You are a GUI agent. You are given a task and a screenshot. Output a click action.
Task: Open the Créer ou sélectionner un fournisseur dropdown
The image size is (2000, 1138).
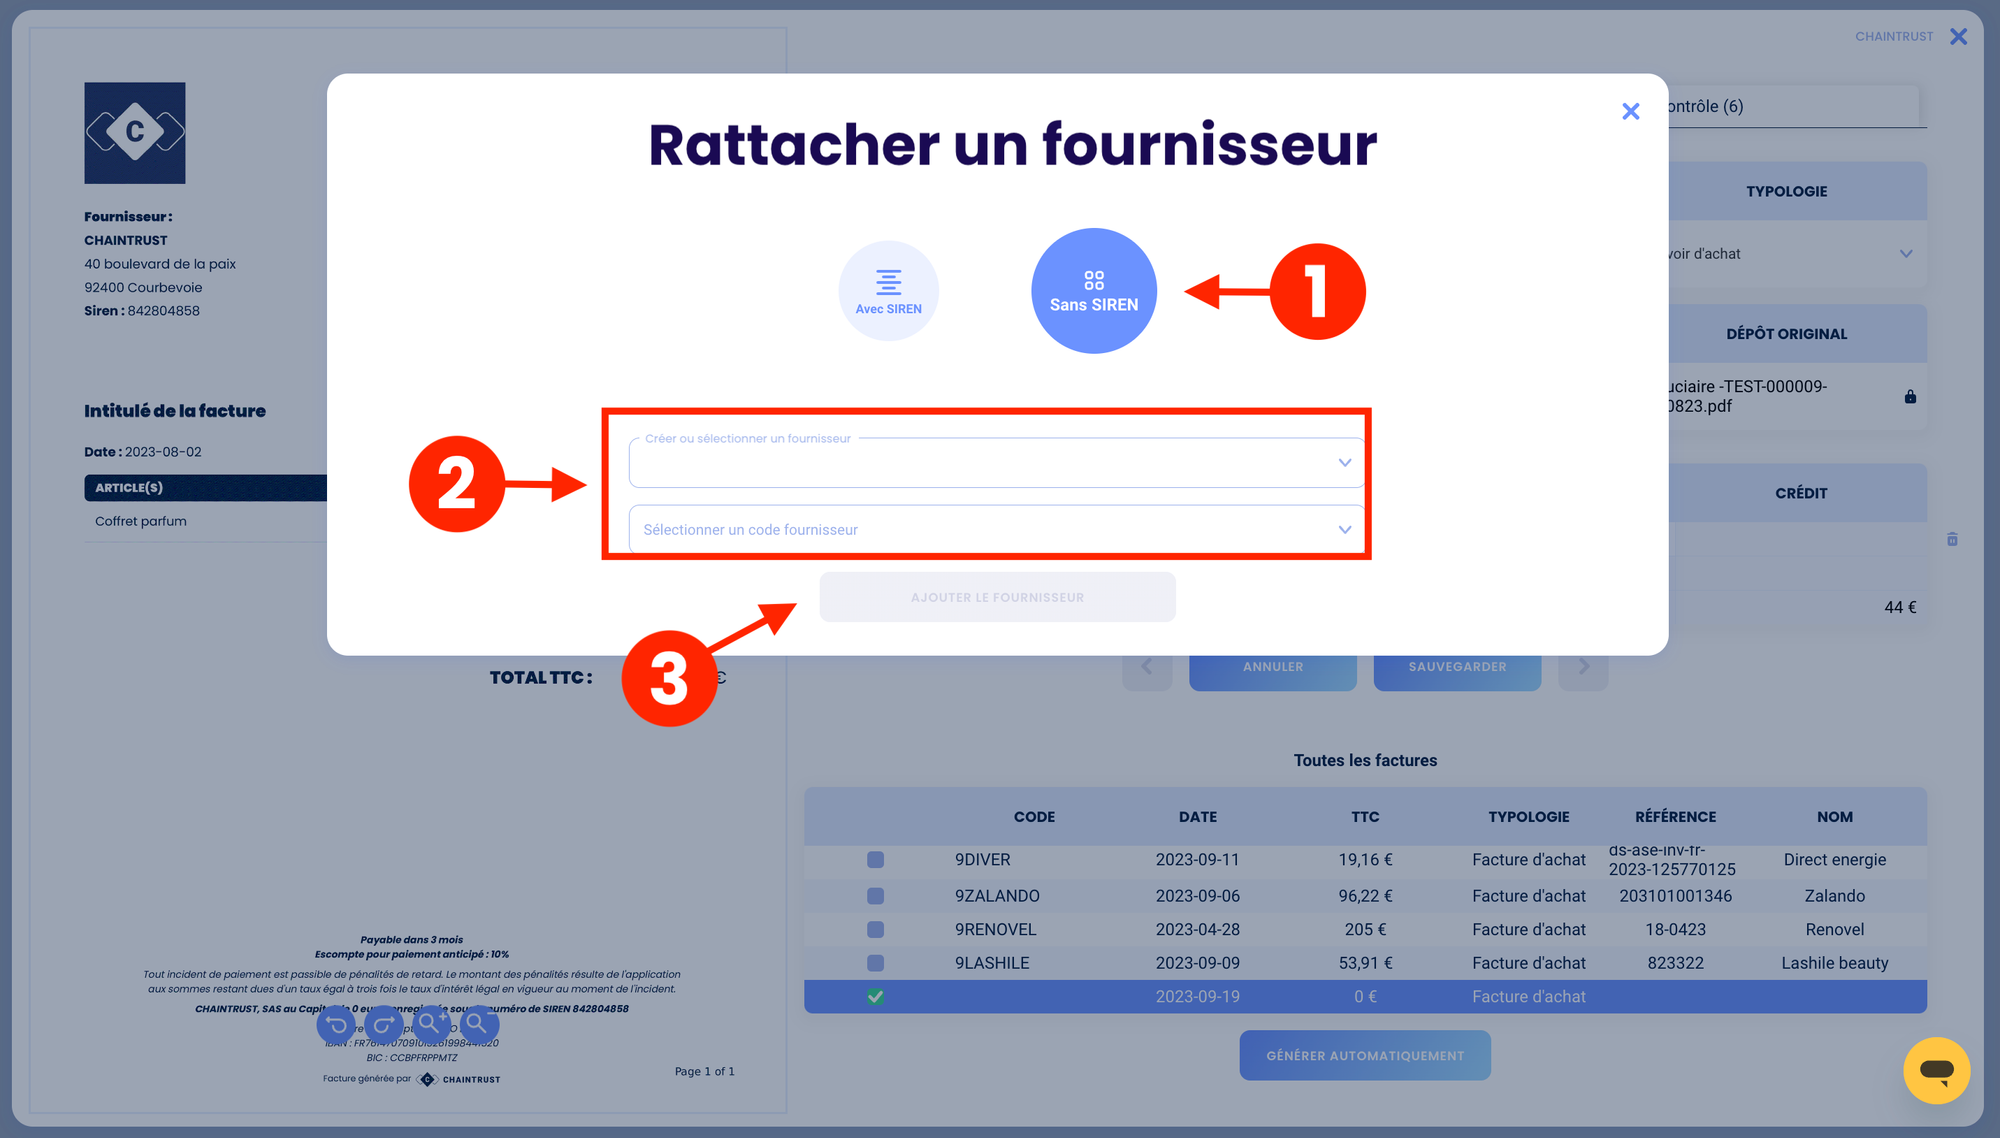(x=996, y=462)
